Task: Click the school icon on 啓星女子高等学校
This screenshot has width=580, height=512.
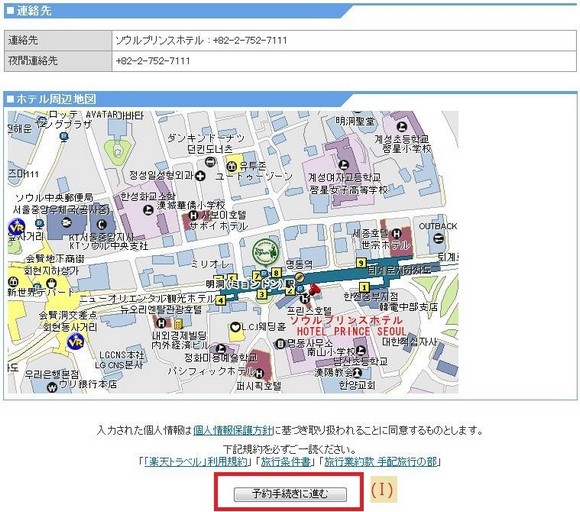Action: [x=344, y=165]
